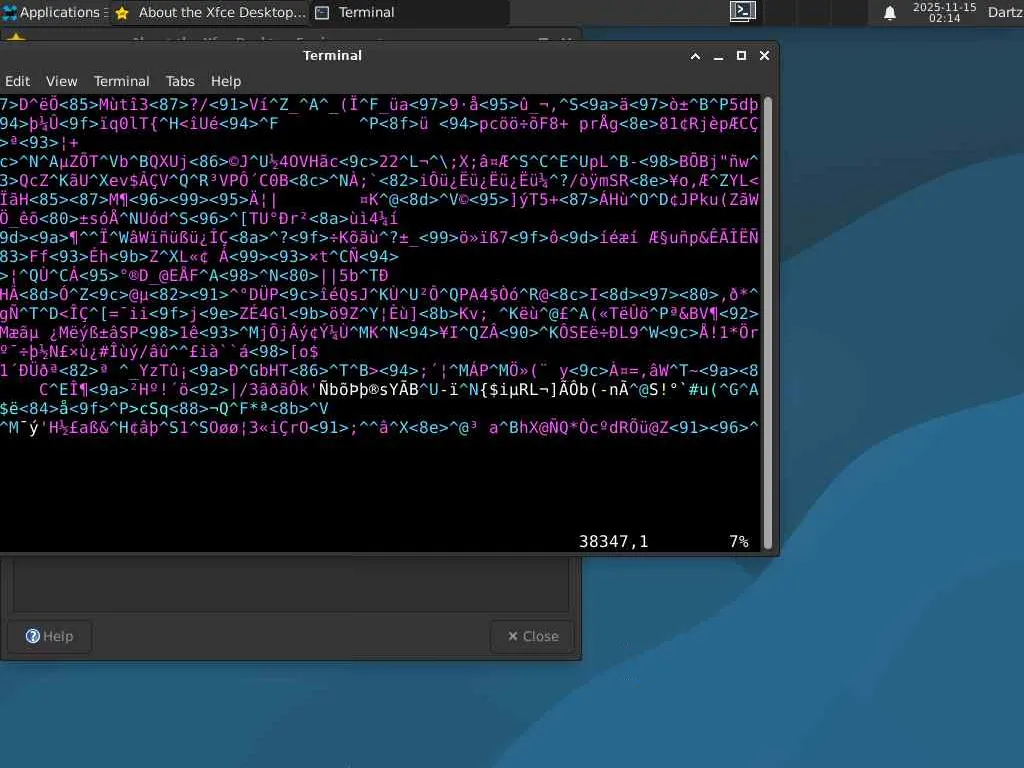This screenshot has width=1024, height=768.
Task: Click the question mark icon on Help button
Action: click(33, 636)
